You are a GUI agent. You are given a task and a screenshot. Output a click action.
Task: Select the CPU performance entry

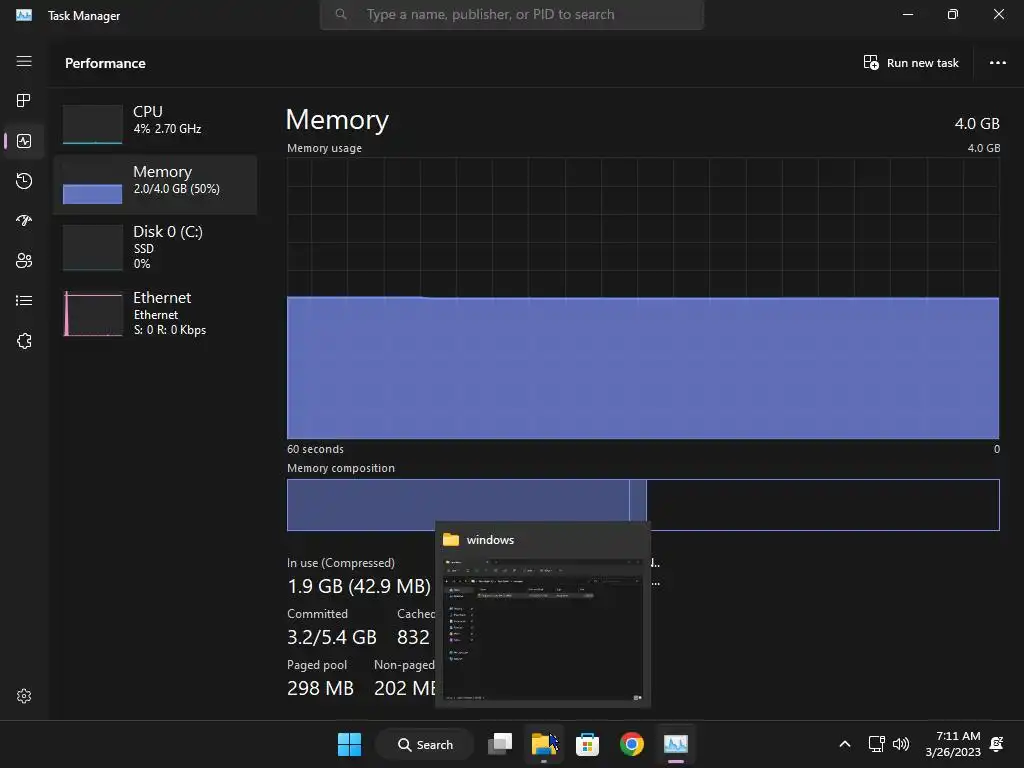point(155,124)
